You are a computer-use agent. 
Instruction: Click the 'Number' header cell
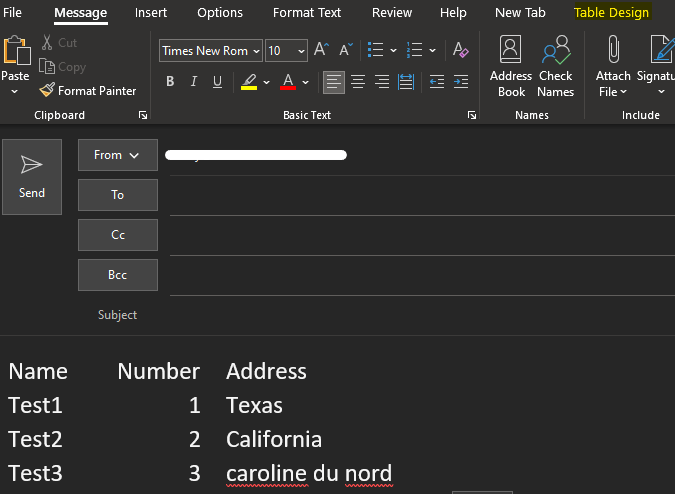[158, 371]
